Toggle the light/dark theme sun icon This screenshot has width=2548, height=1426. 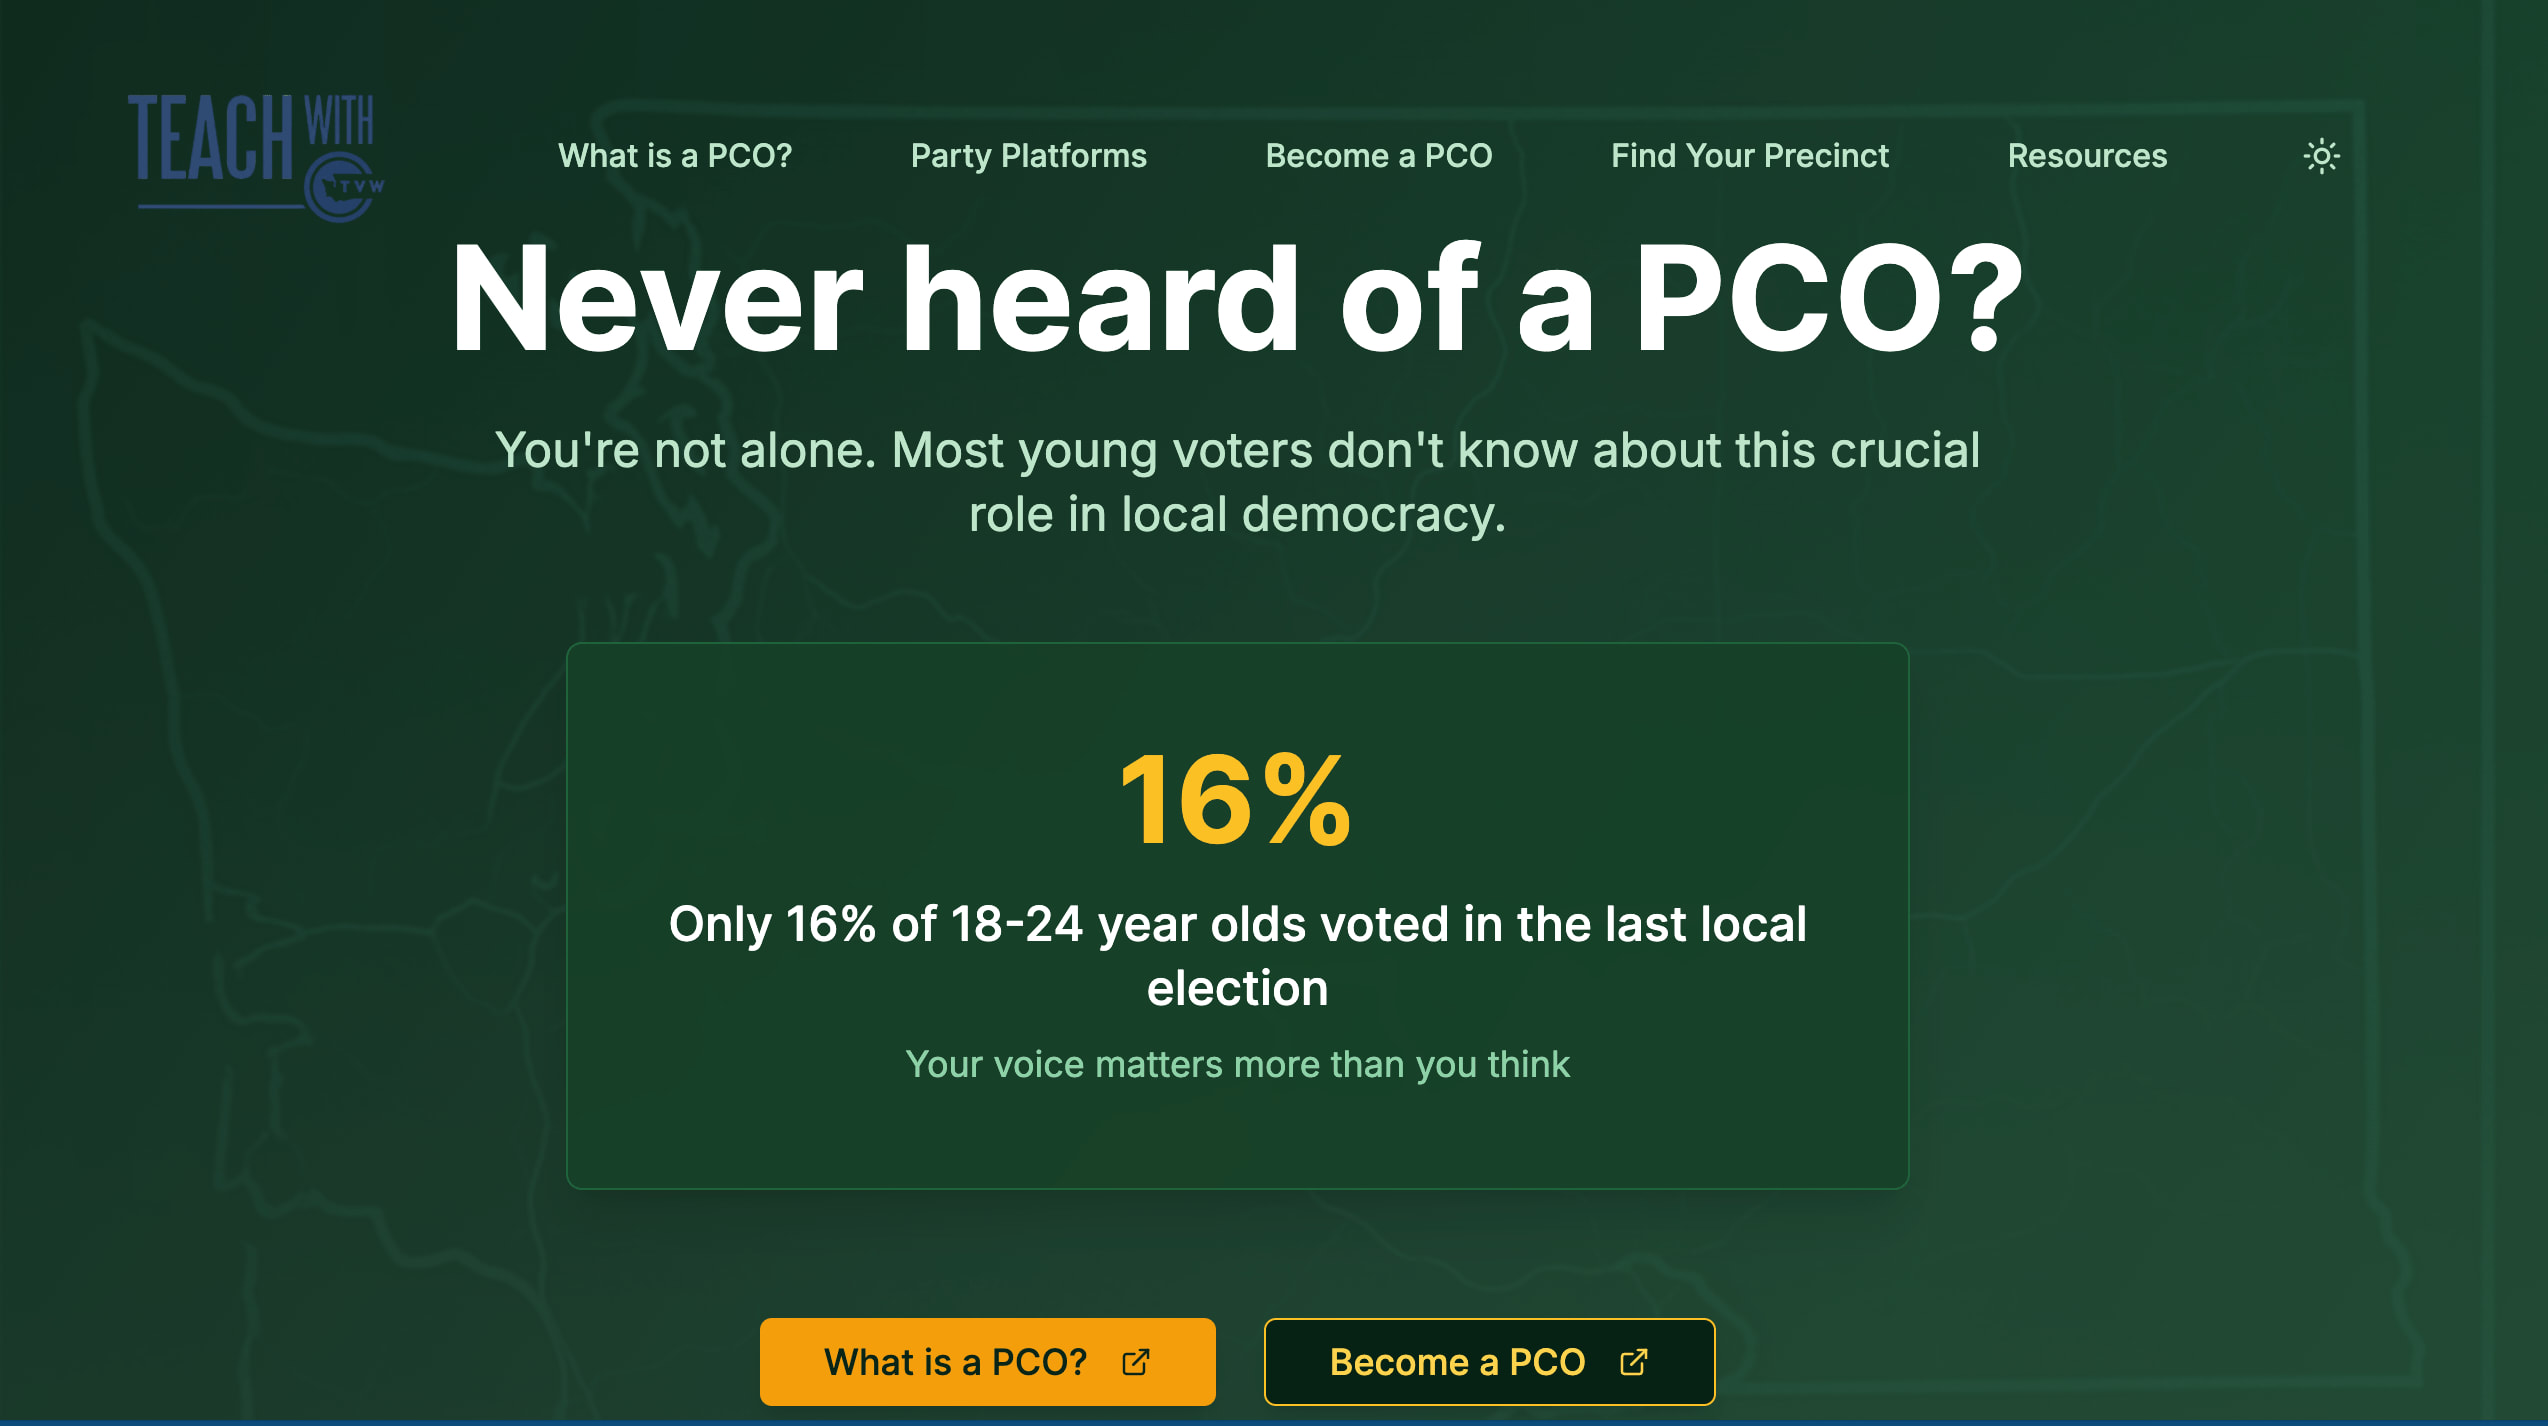pos(2321,156)
